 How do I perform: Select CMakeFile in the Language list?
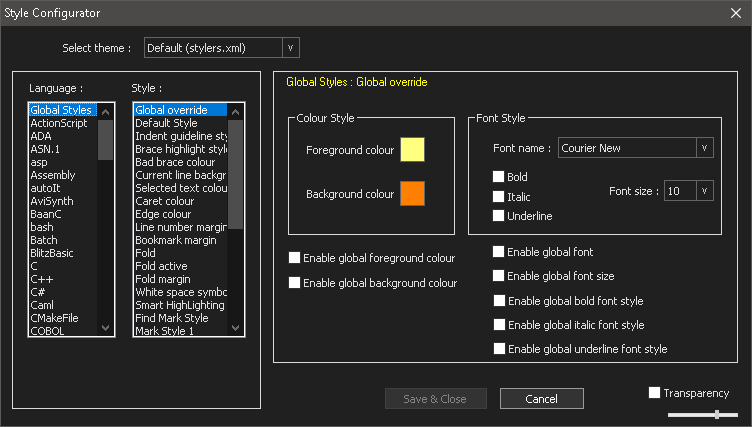point(63,318)
